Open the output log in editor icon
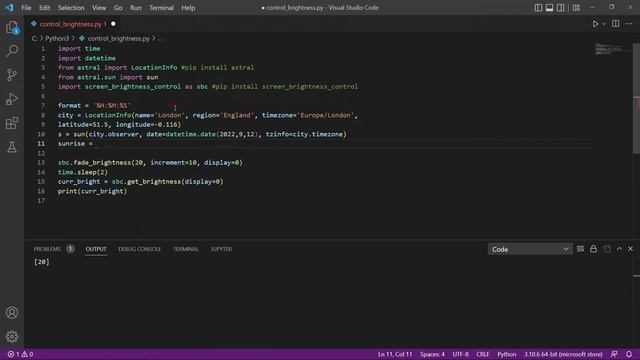The width and height of the screenshot is (640, 360). click(x=607, y=249)
